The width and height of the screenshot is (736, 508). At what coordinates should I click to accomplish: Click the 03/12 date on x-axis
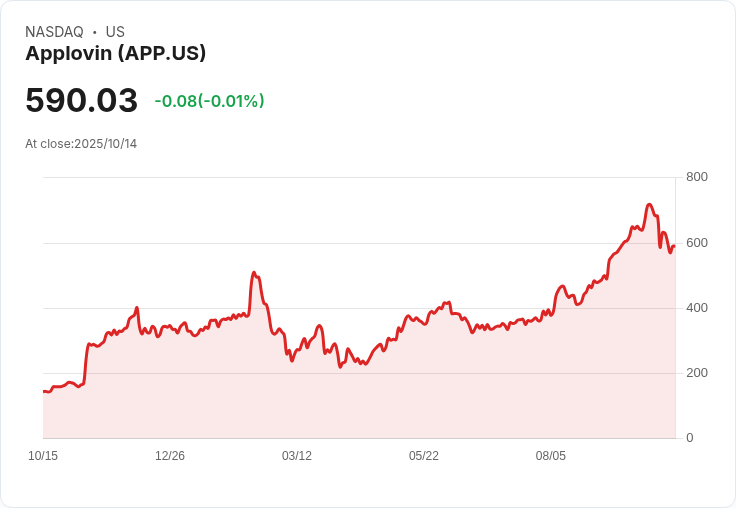[297, 456]
